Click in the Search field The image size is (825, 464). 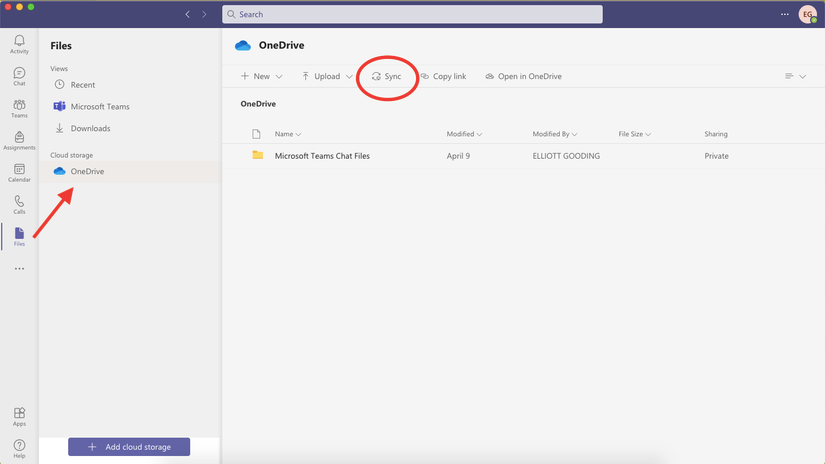pos(412,14)
